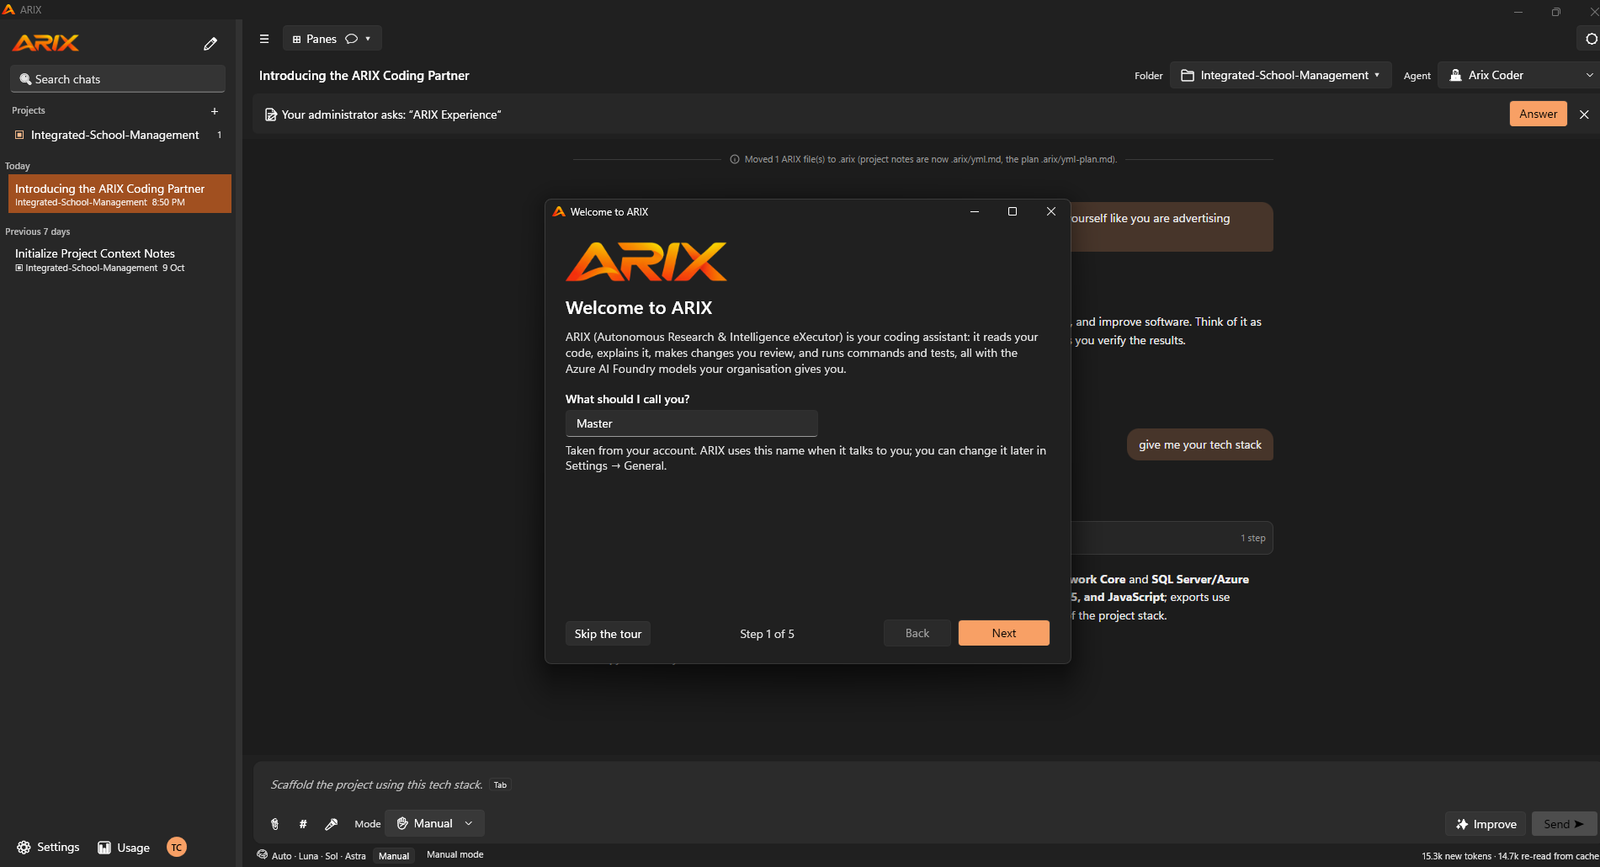
Task: Click the survey document icon in the banner
Action: pyautogui.click(x=270, y=115)
